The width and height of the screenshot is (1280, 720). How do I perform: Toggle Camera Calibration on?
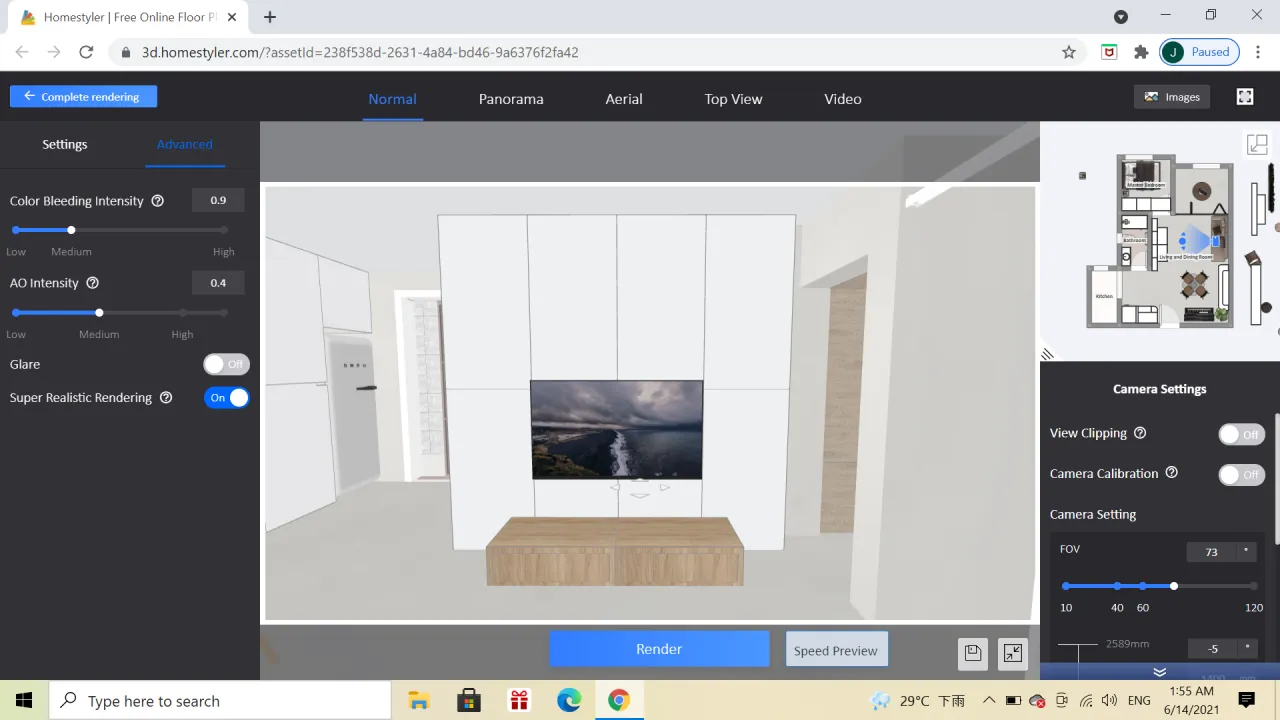pyautogui.click(x=1241, y=474)
